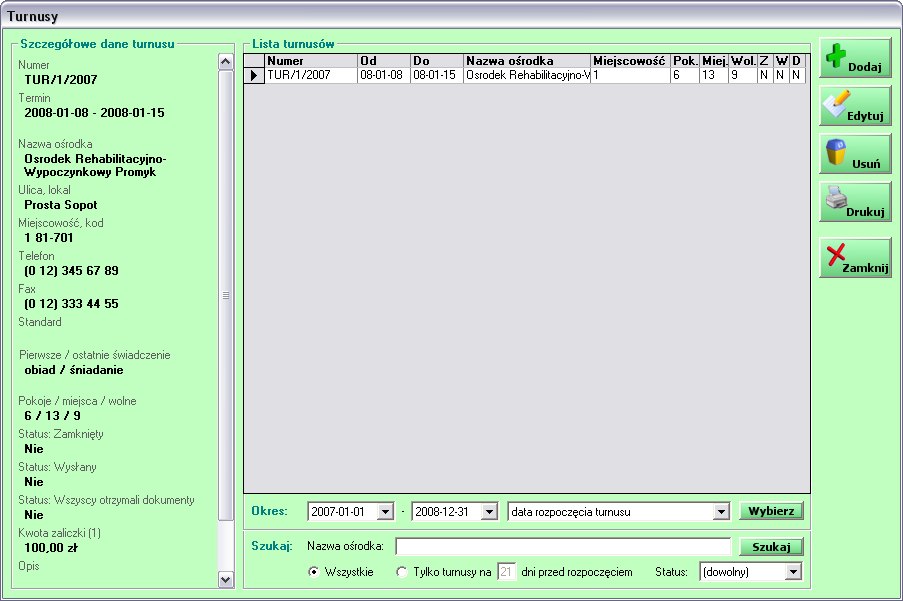Click the green plus Dodaj icon
The height and width of the screenshot is (601, 903).
(x=837, y=56)
